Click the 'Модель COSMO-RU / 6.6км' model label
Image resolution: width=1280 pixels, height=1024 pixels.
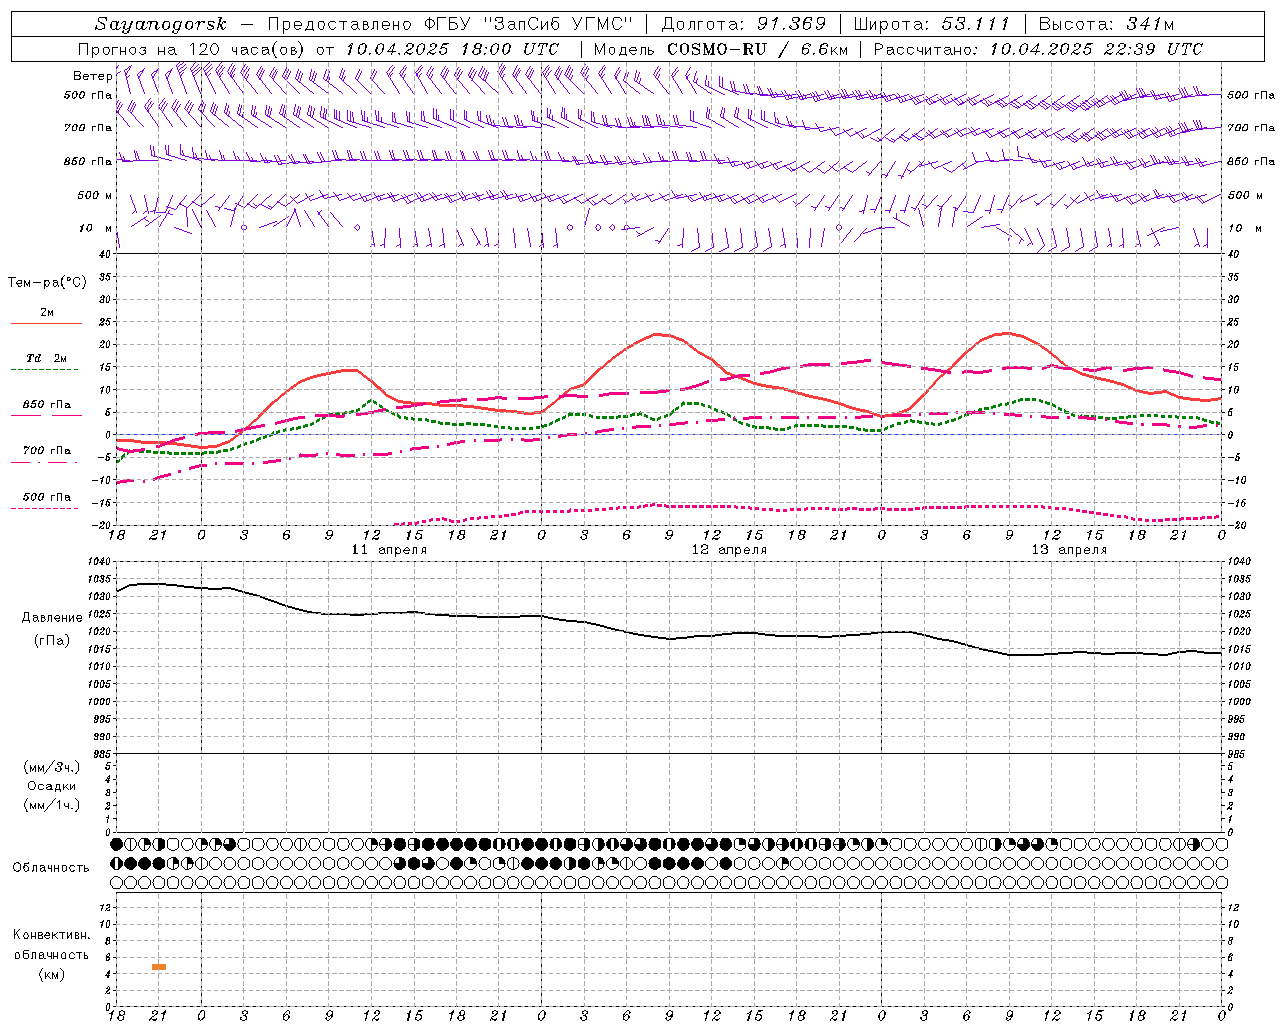tap(721, 49)
